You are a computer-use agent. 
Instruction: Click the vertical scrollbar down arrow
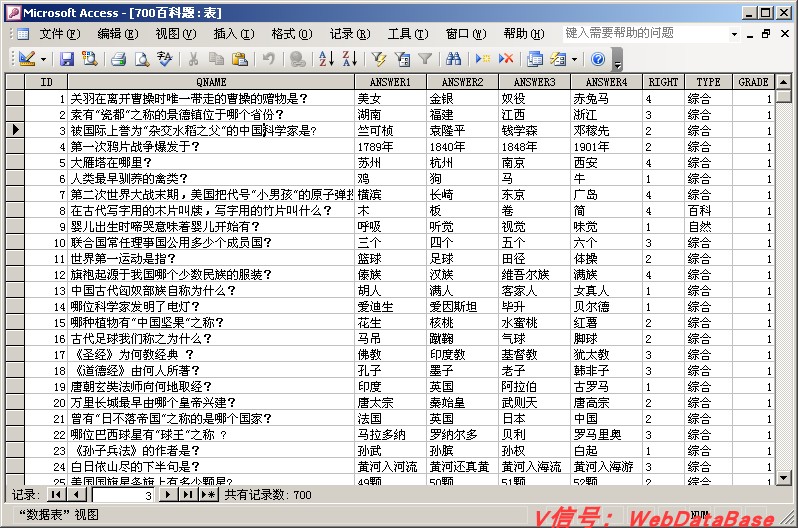click(783, 478)
